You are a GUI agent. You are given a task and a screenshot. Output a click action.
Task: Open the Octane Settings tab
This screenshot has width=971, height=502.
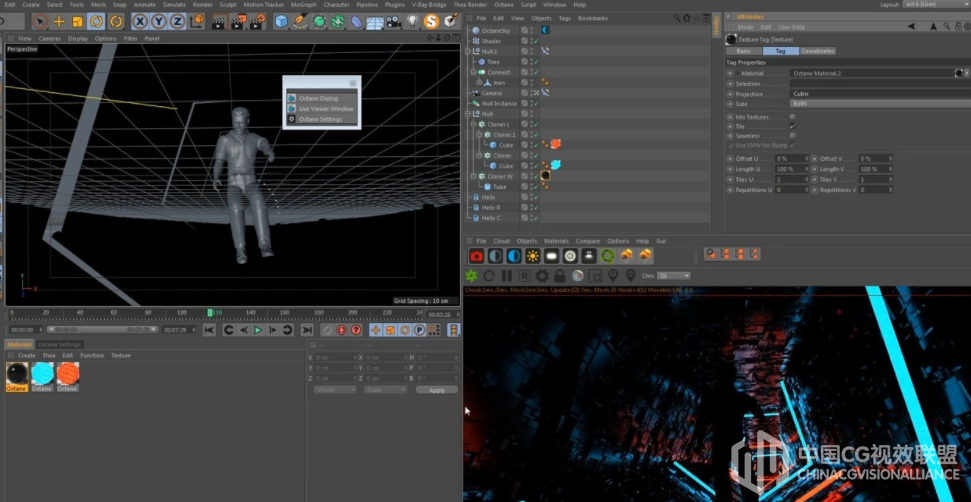(x=60, y=345)
